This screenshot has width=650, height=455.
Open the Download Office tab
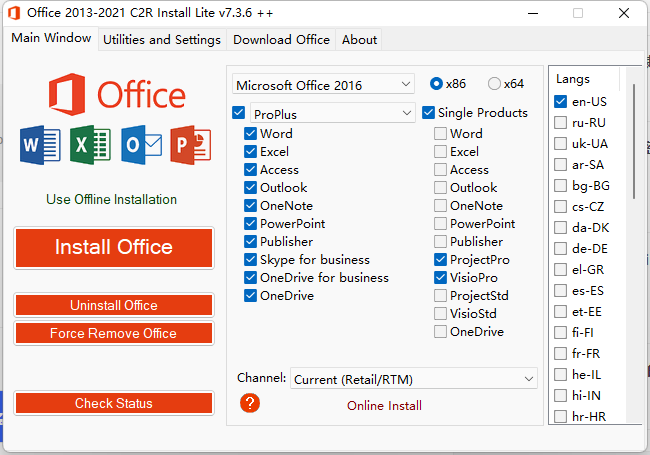(x=281, y=40)
